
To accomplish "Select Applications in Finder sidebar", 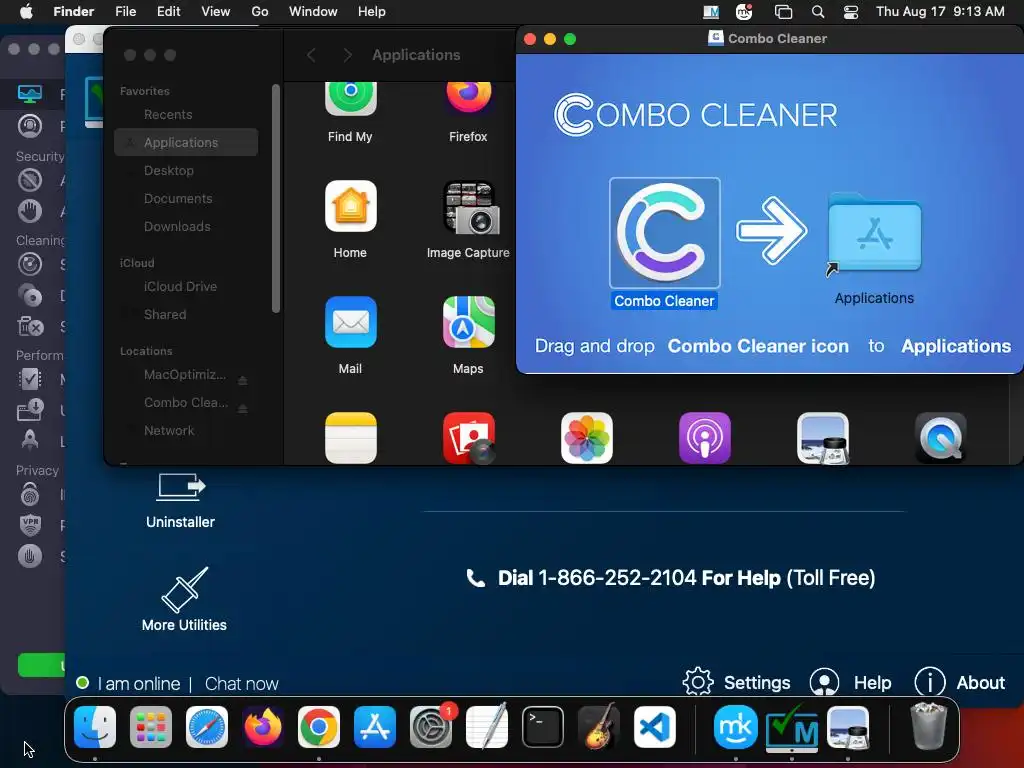I will point(186,142).
